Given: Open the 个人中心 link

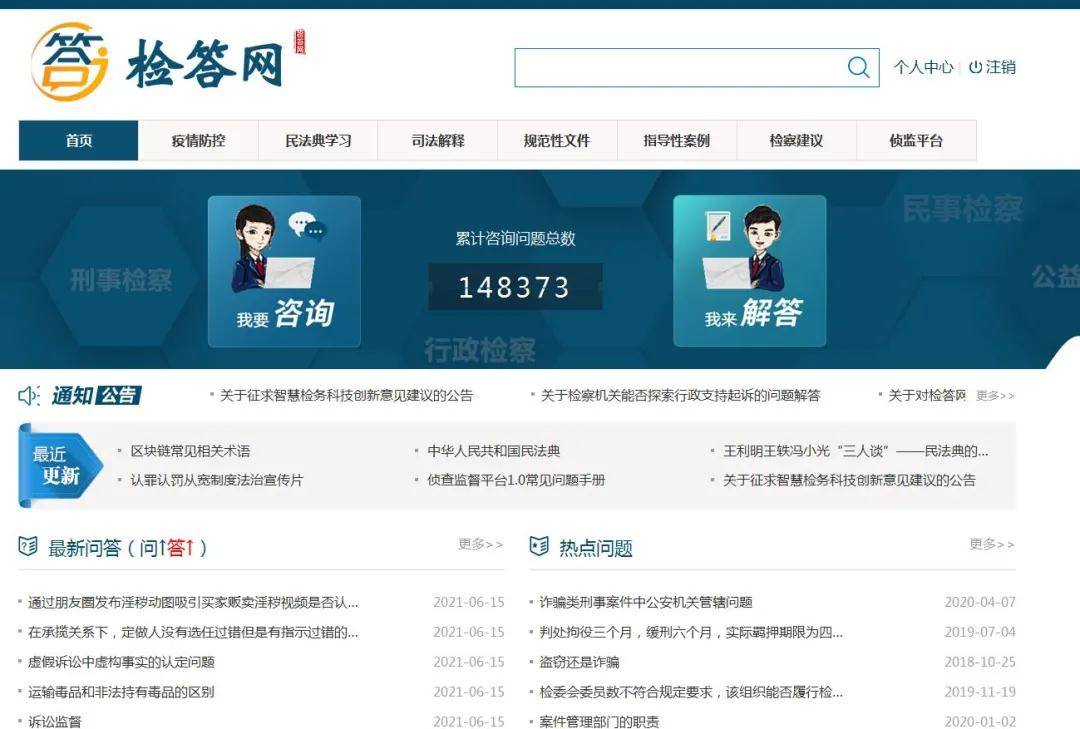Looking at the screenshot, I should (x=923, y=67).
